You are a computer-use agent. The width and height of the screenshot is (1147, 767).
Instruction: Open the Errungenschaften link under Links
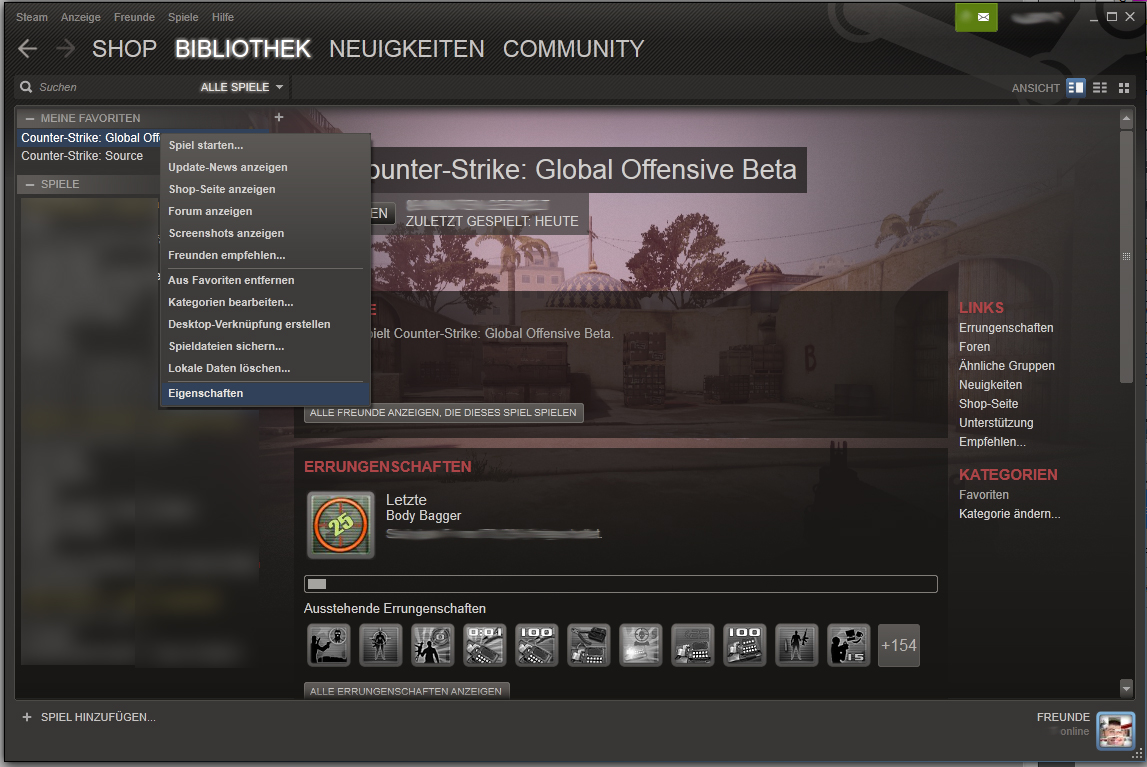click(x=1006, y=328)
